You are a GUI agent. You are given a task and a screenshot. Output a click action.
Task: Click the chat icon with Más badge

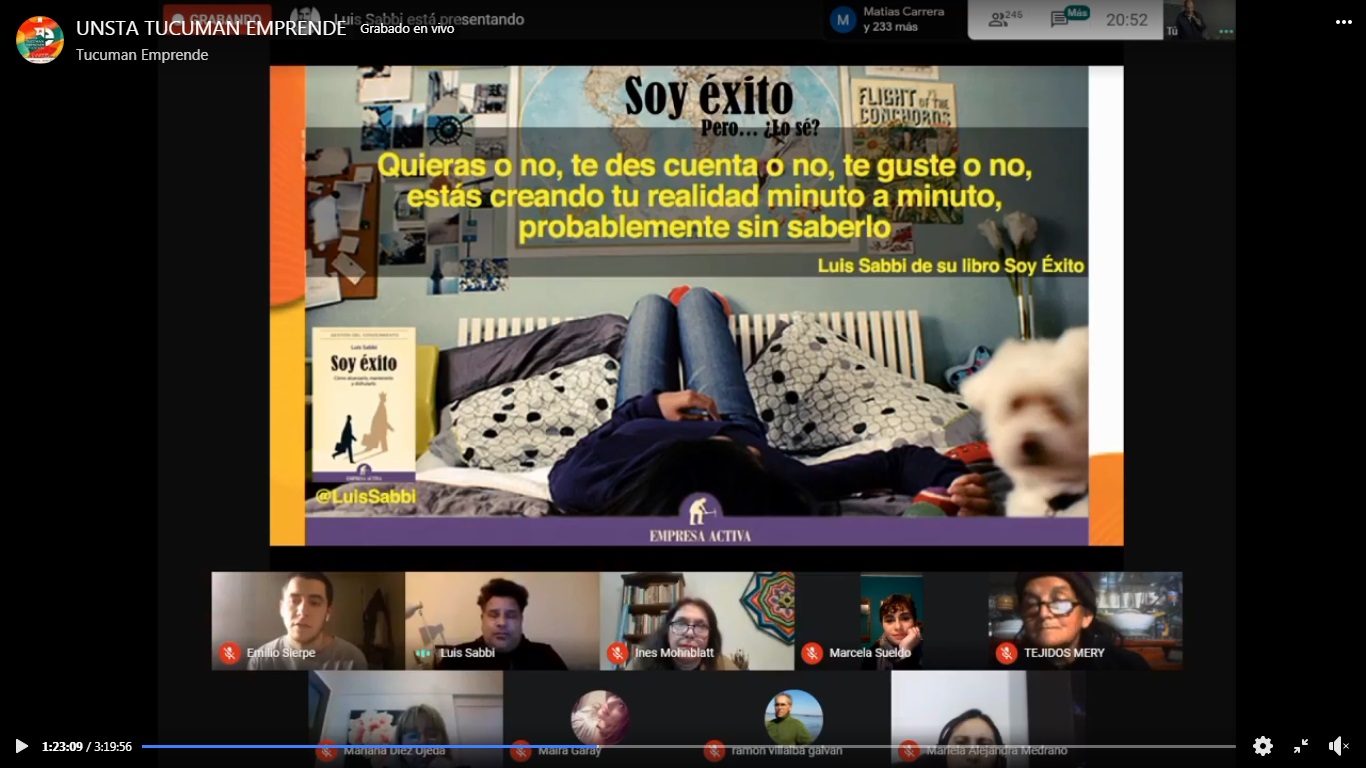click(1060, 19)
